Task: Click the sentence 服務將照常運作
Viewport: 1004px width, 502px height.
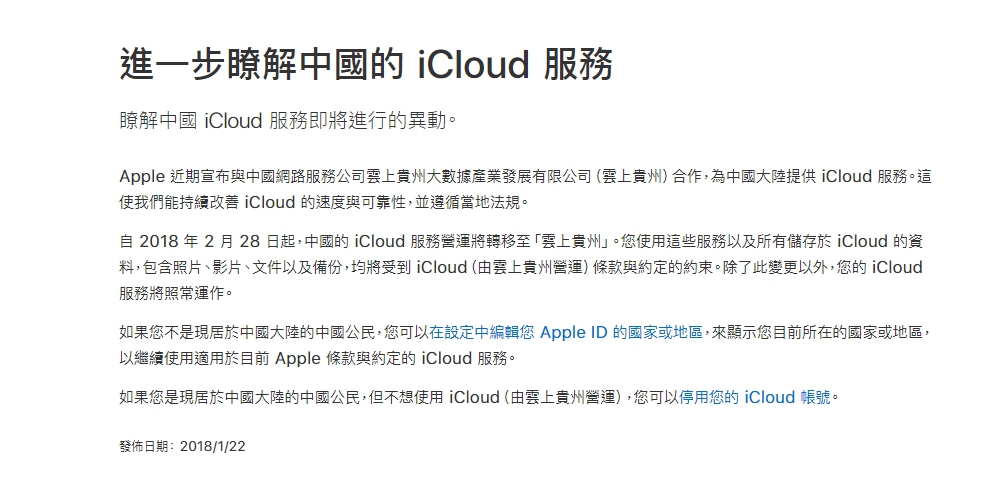Action: click(174, 293)
